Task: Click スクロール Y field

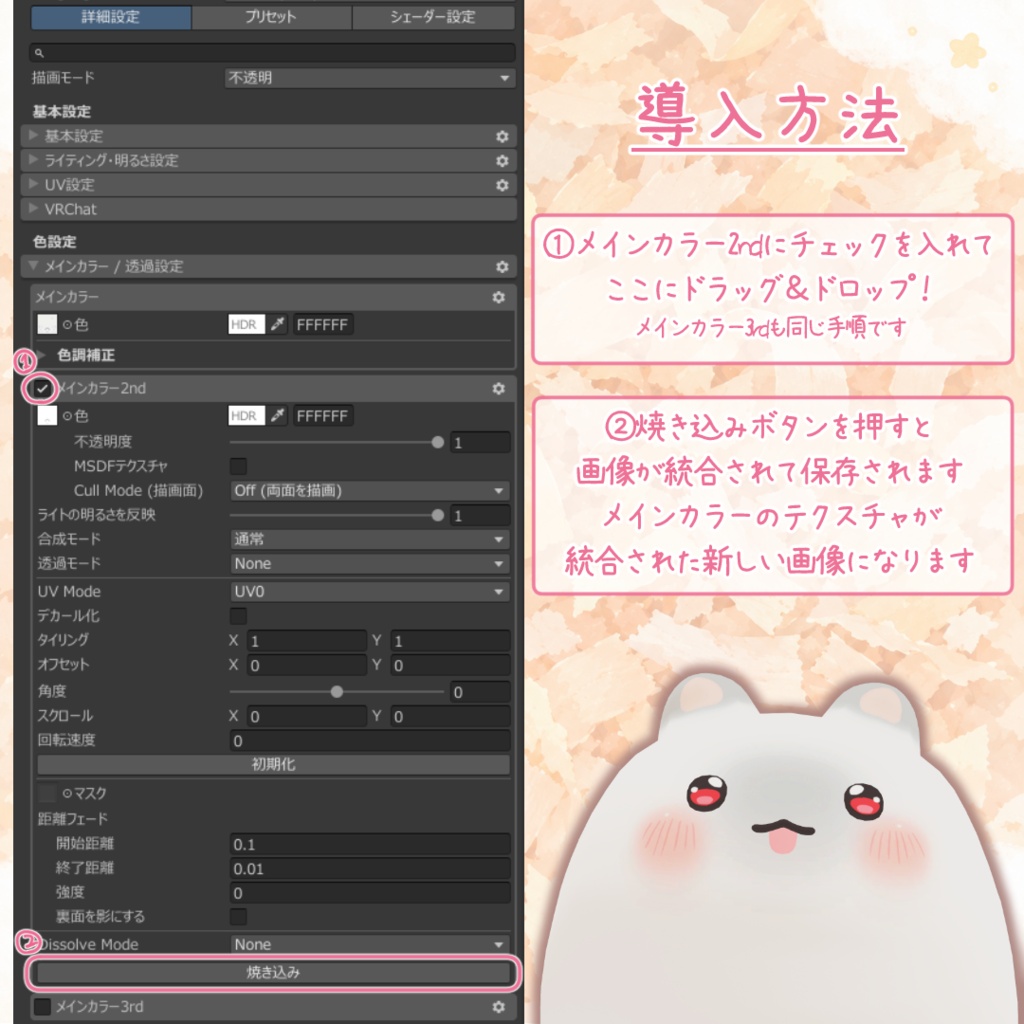Action: pos(451,716)
